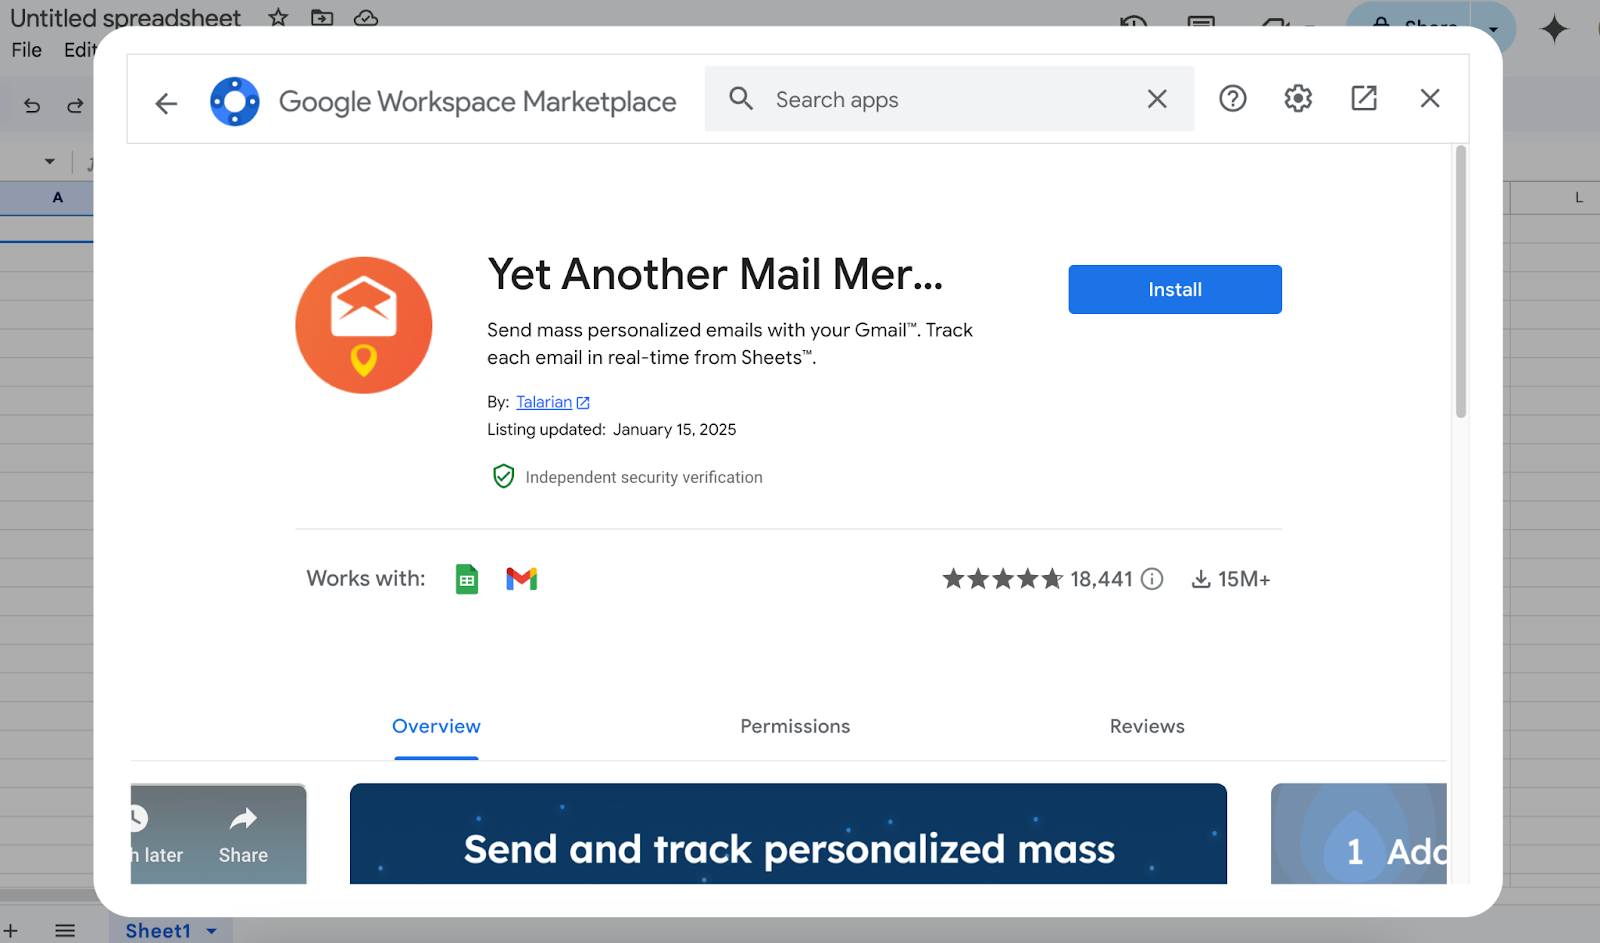Select the Sheet1 sheet tab

[x=158, y=931]
